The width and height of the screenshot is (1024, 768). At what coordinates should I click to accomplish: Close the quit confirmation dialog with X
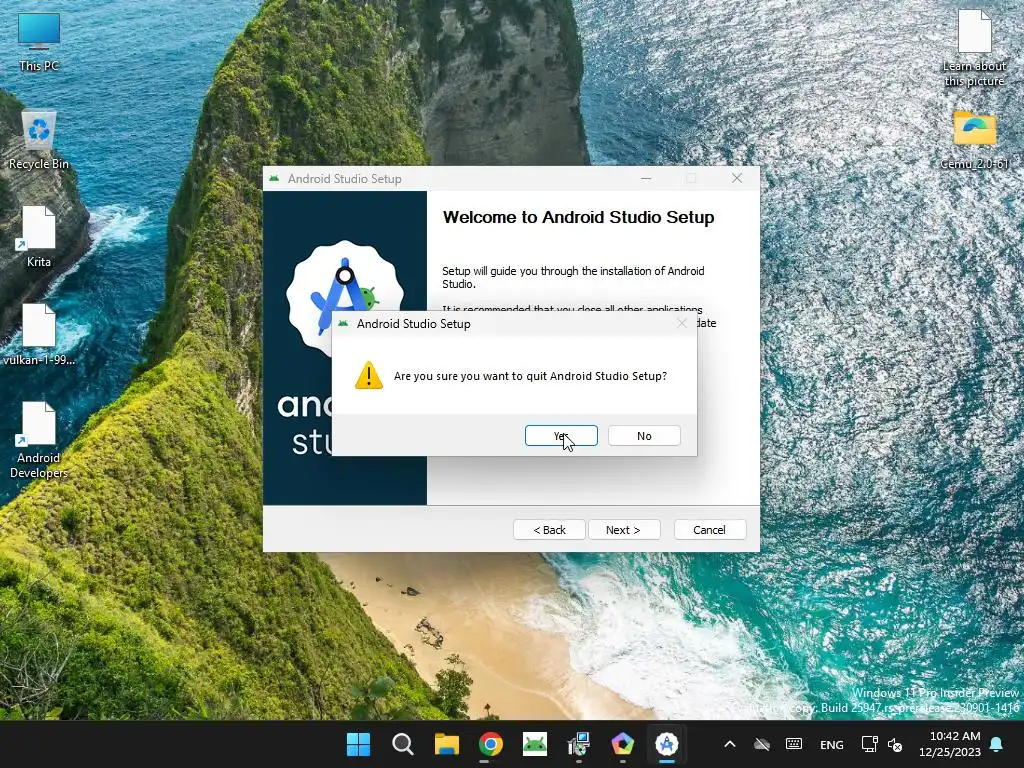(682, 323)
